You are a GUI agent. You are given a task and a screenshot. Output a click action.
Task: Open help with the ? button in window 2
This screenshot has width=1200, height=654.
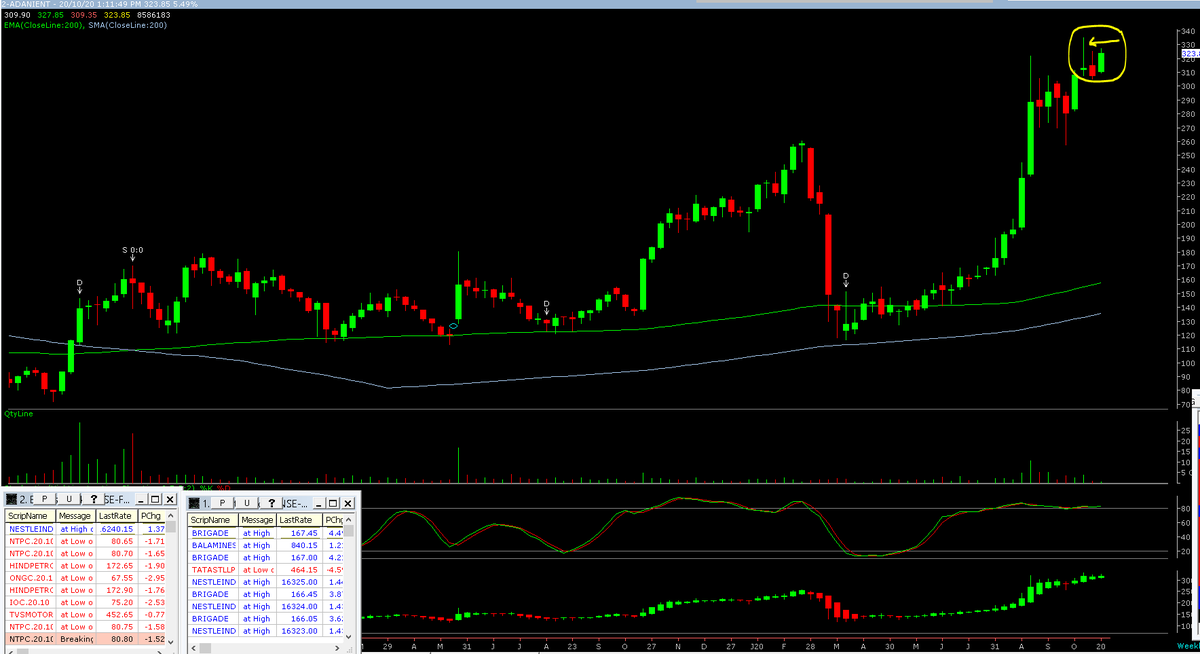pyautogui.click(x=94, y=499)
